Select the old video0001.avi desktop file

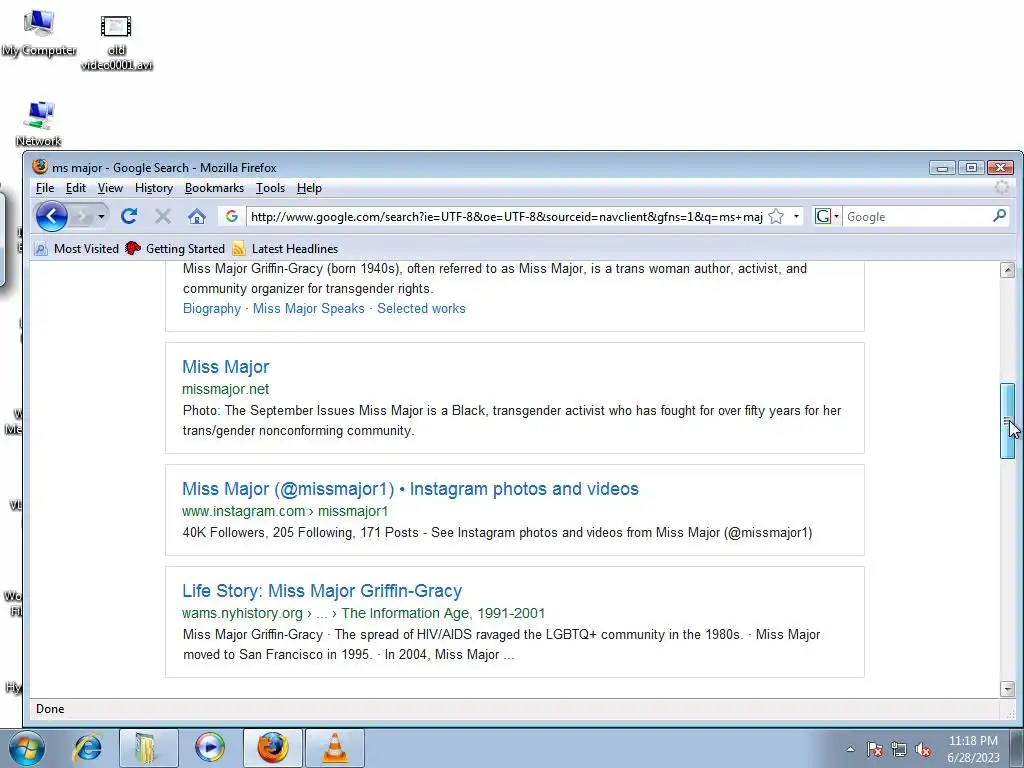tap(116, 42)
